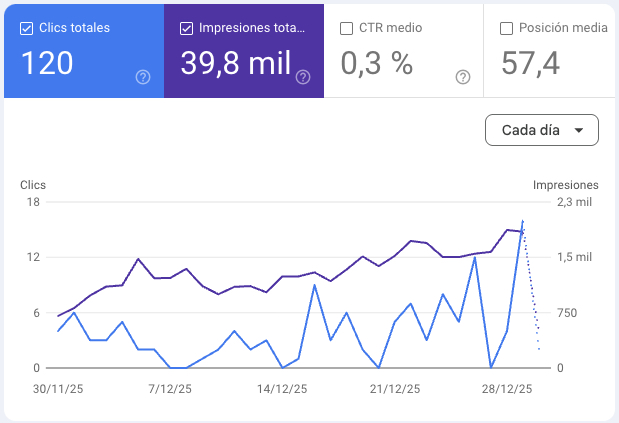Uncheck the Impresiones totales checkbox
The image size is (619, 423).
point(187,28)
